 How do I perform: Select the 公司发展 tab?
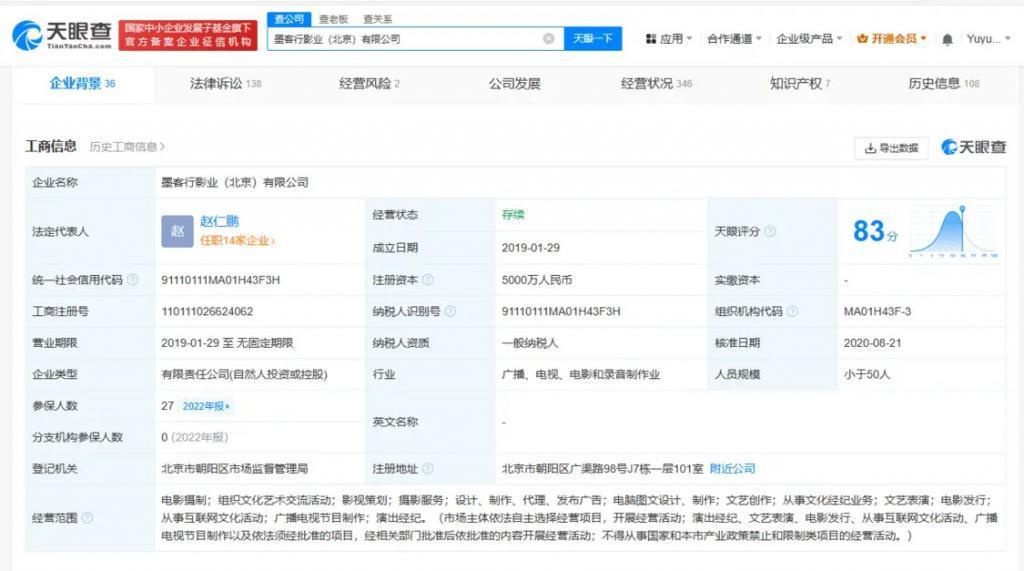coord(515,84)
